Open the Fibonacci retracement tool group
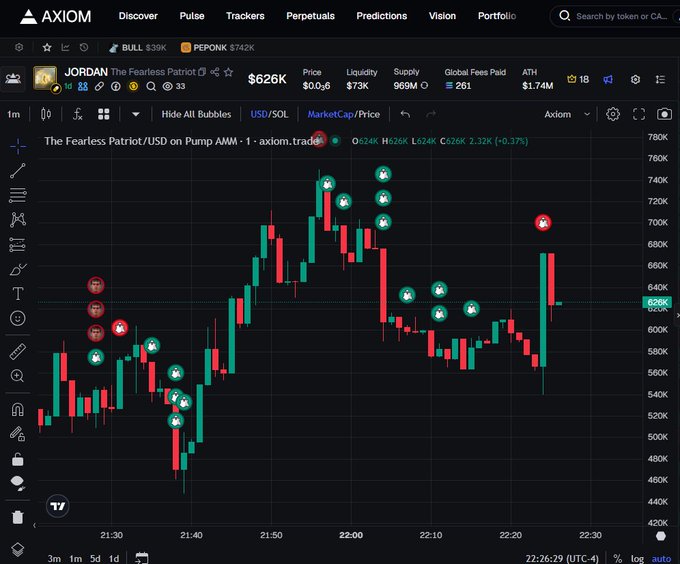The image size is (680, 564). click(x=18, y=195)
